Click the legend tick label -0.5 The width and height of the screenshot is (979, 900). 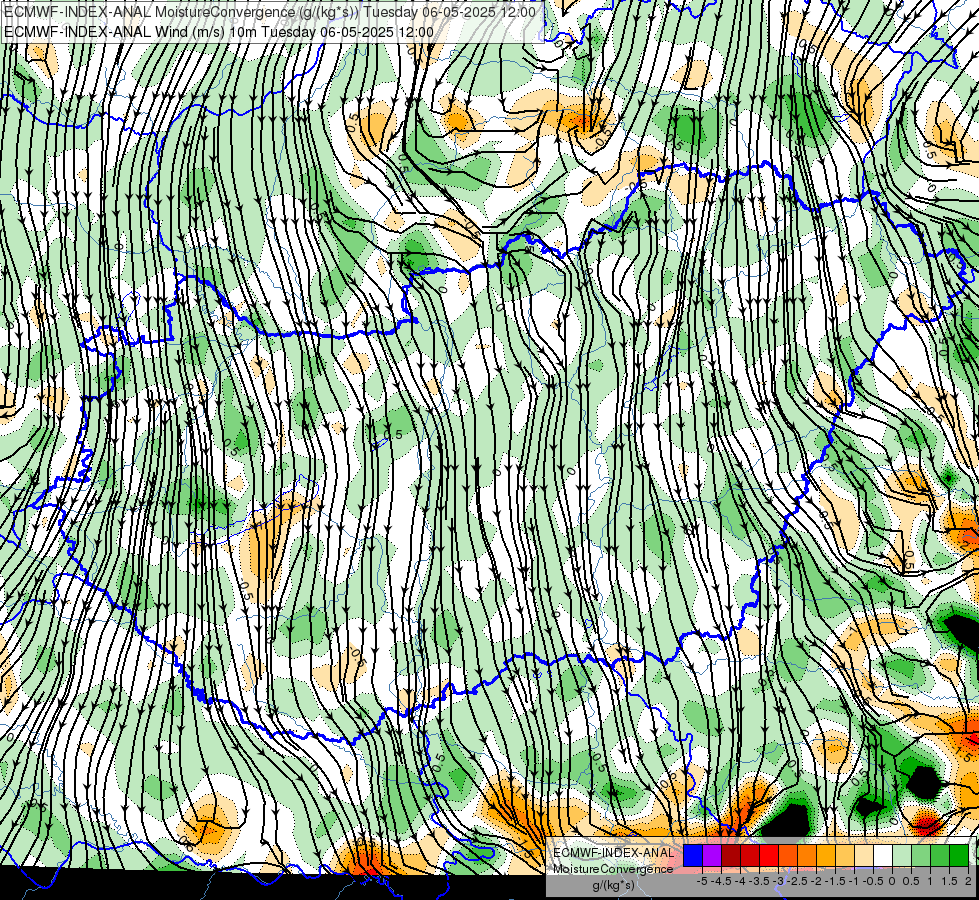click(873, 881)
